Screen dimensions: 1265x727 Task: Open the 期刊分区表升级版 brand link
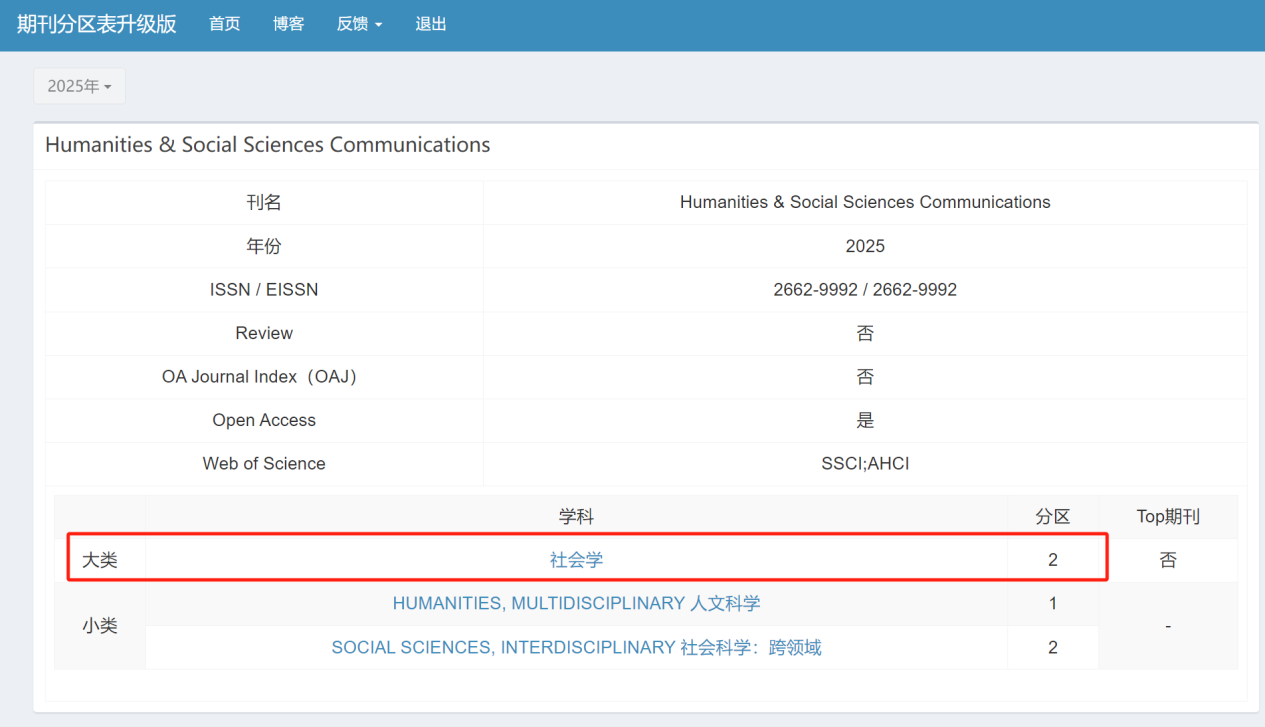96,24
